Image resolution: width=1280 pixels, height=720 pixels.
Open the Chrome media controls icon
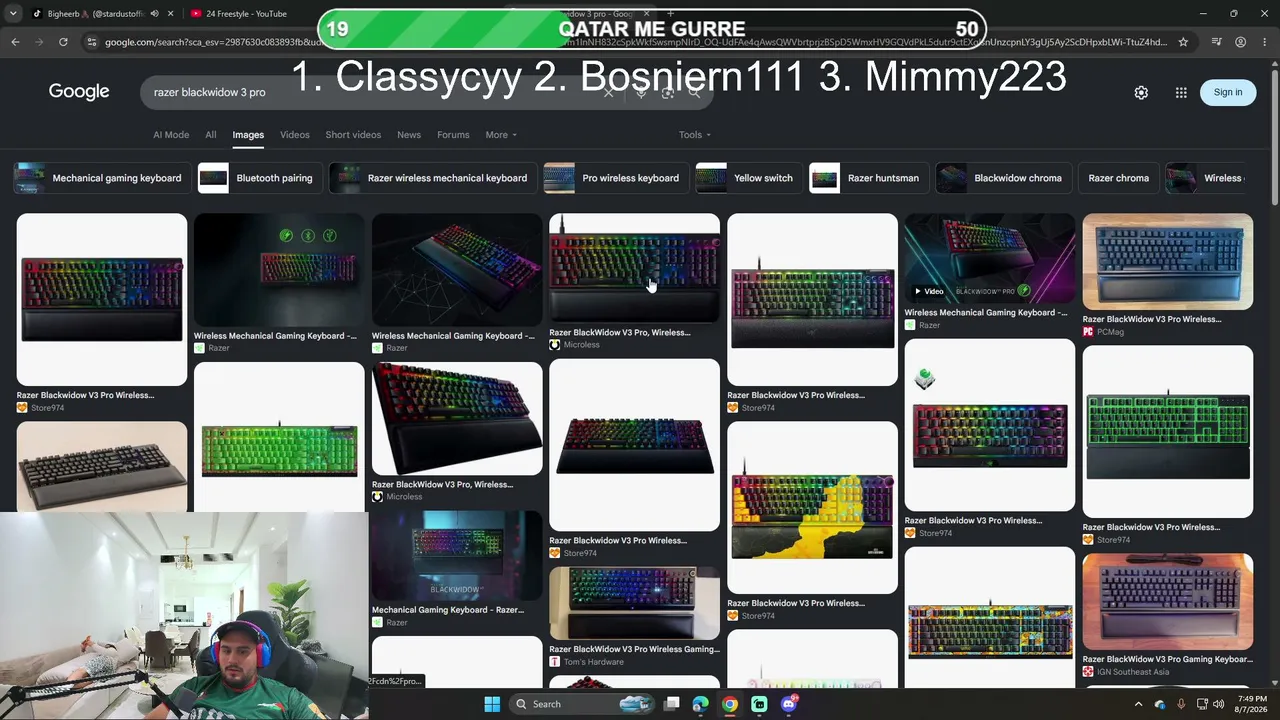pyautogui.click(x=1216, y=42)
